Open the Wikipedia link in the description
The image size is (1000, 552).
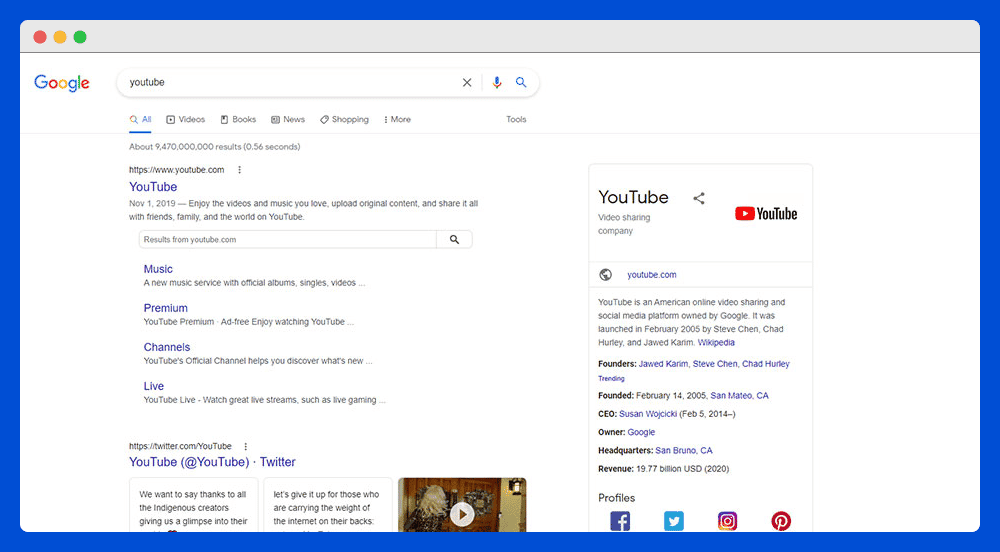pos(716,342)
